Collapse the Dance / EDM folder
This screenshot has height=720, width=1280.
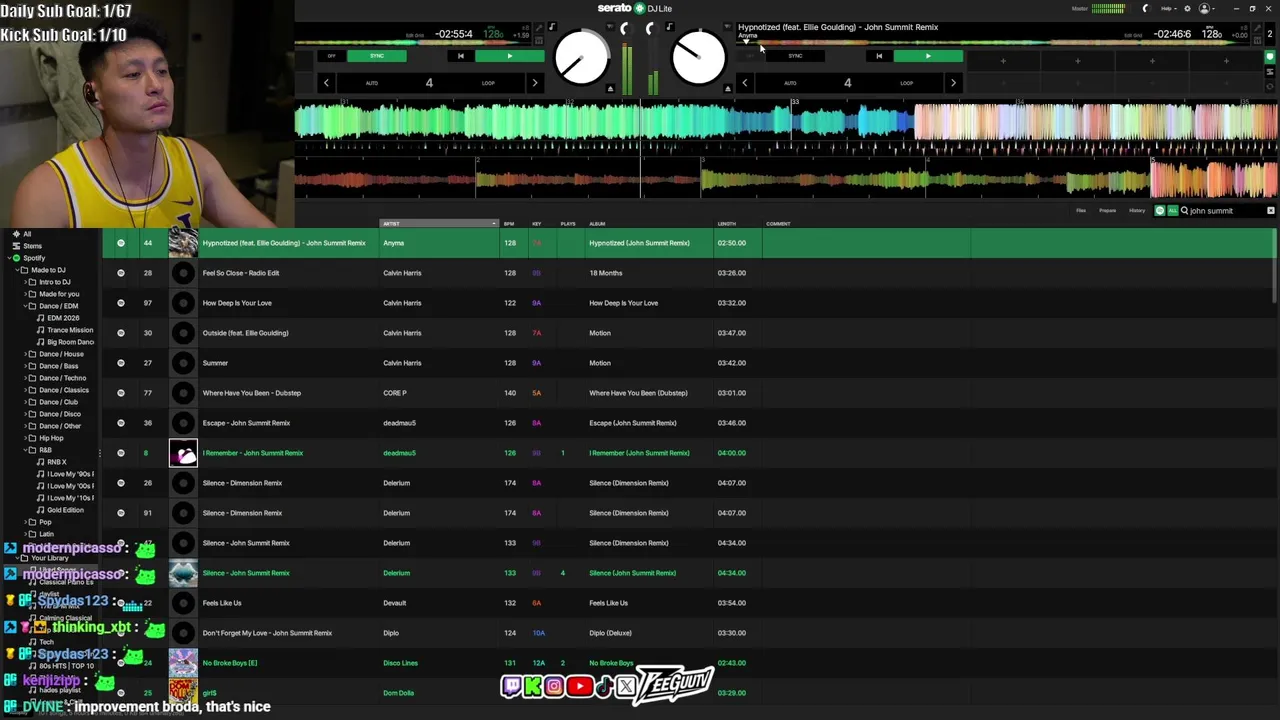27,306
